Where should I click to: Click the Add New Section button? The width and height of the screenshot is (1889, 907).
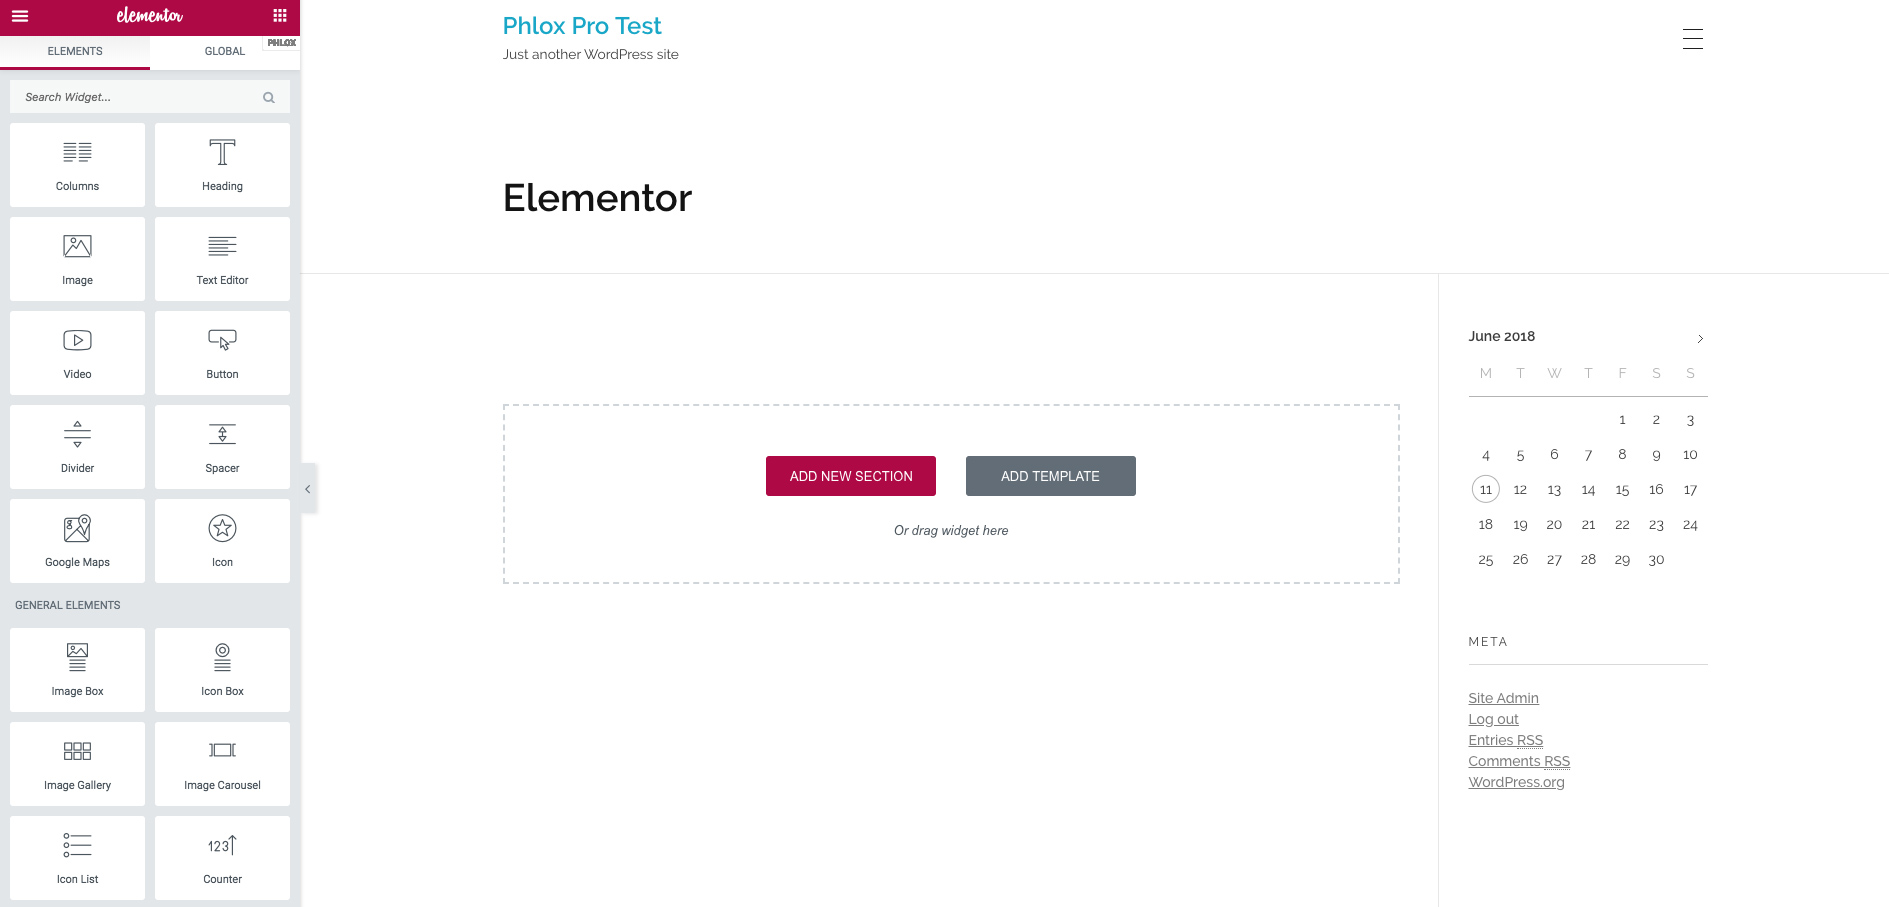[850, 476]
